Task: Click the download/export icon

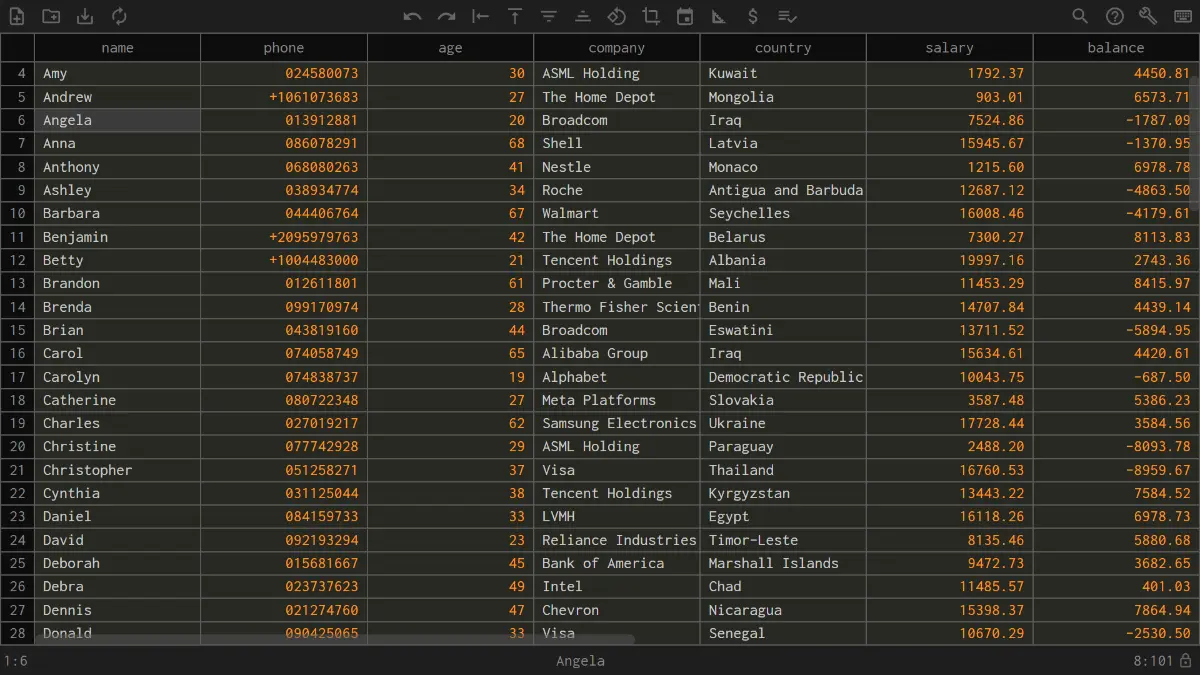Action: [x=85, y=16]
